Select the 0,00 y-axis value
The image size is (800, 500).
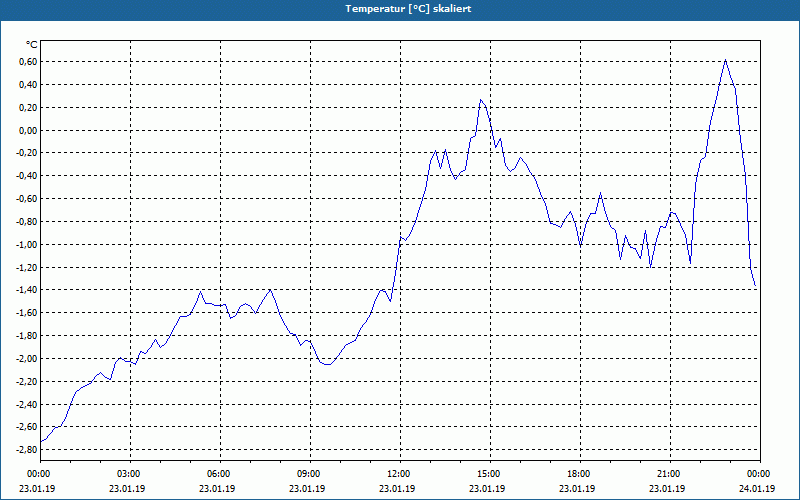point(28,131)
